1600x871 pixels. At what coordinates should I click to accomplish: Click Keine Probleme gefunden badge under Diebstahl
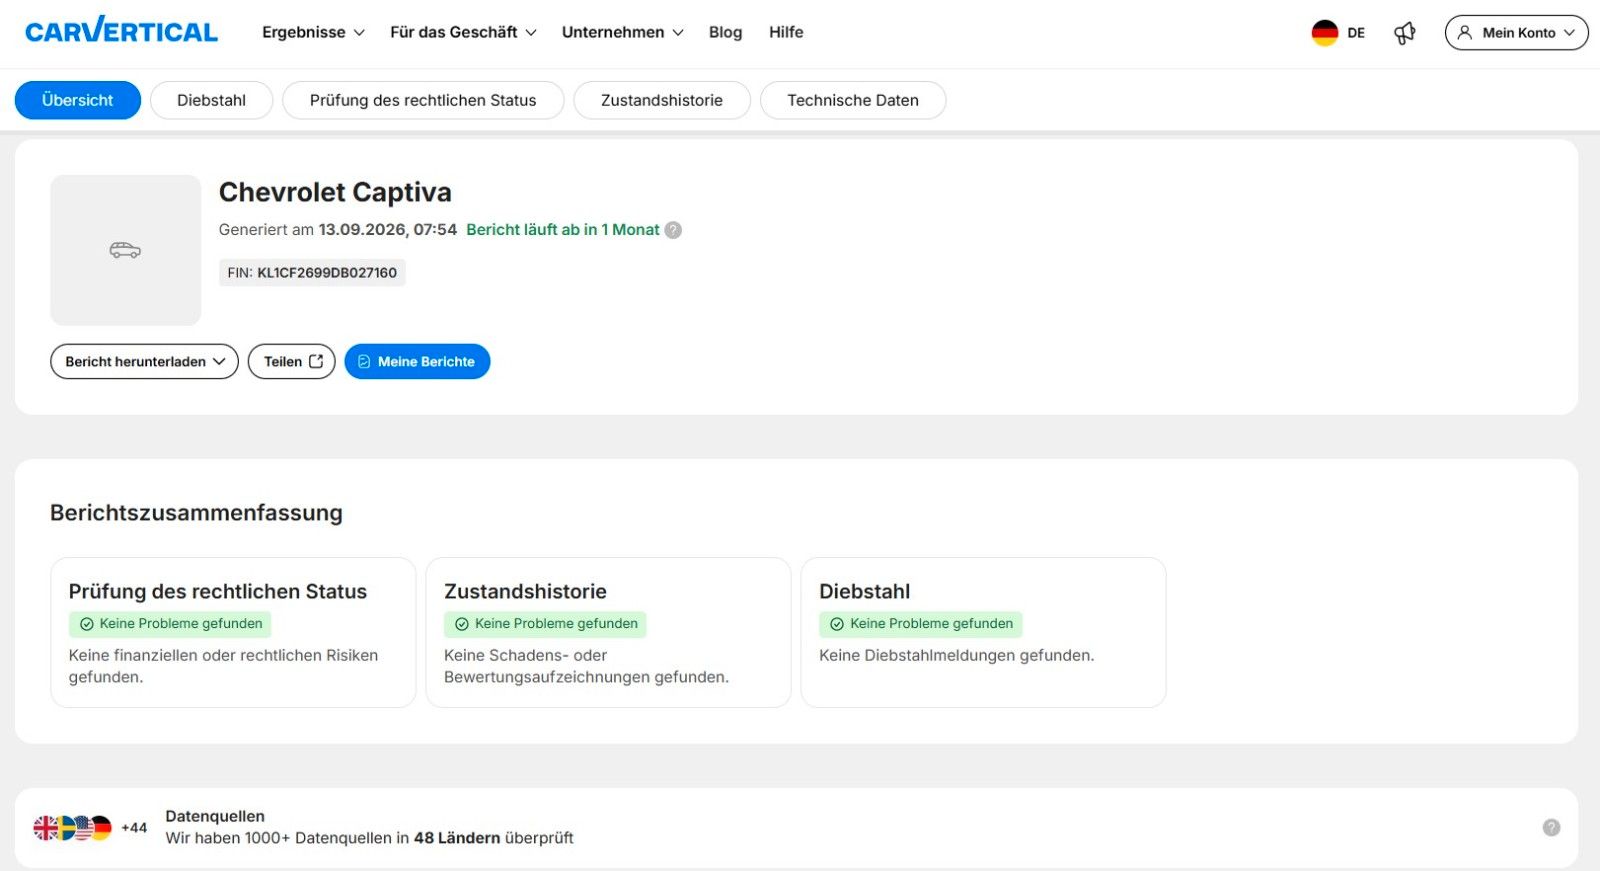(921, 624)
